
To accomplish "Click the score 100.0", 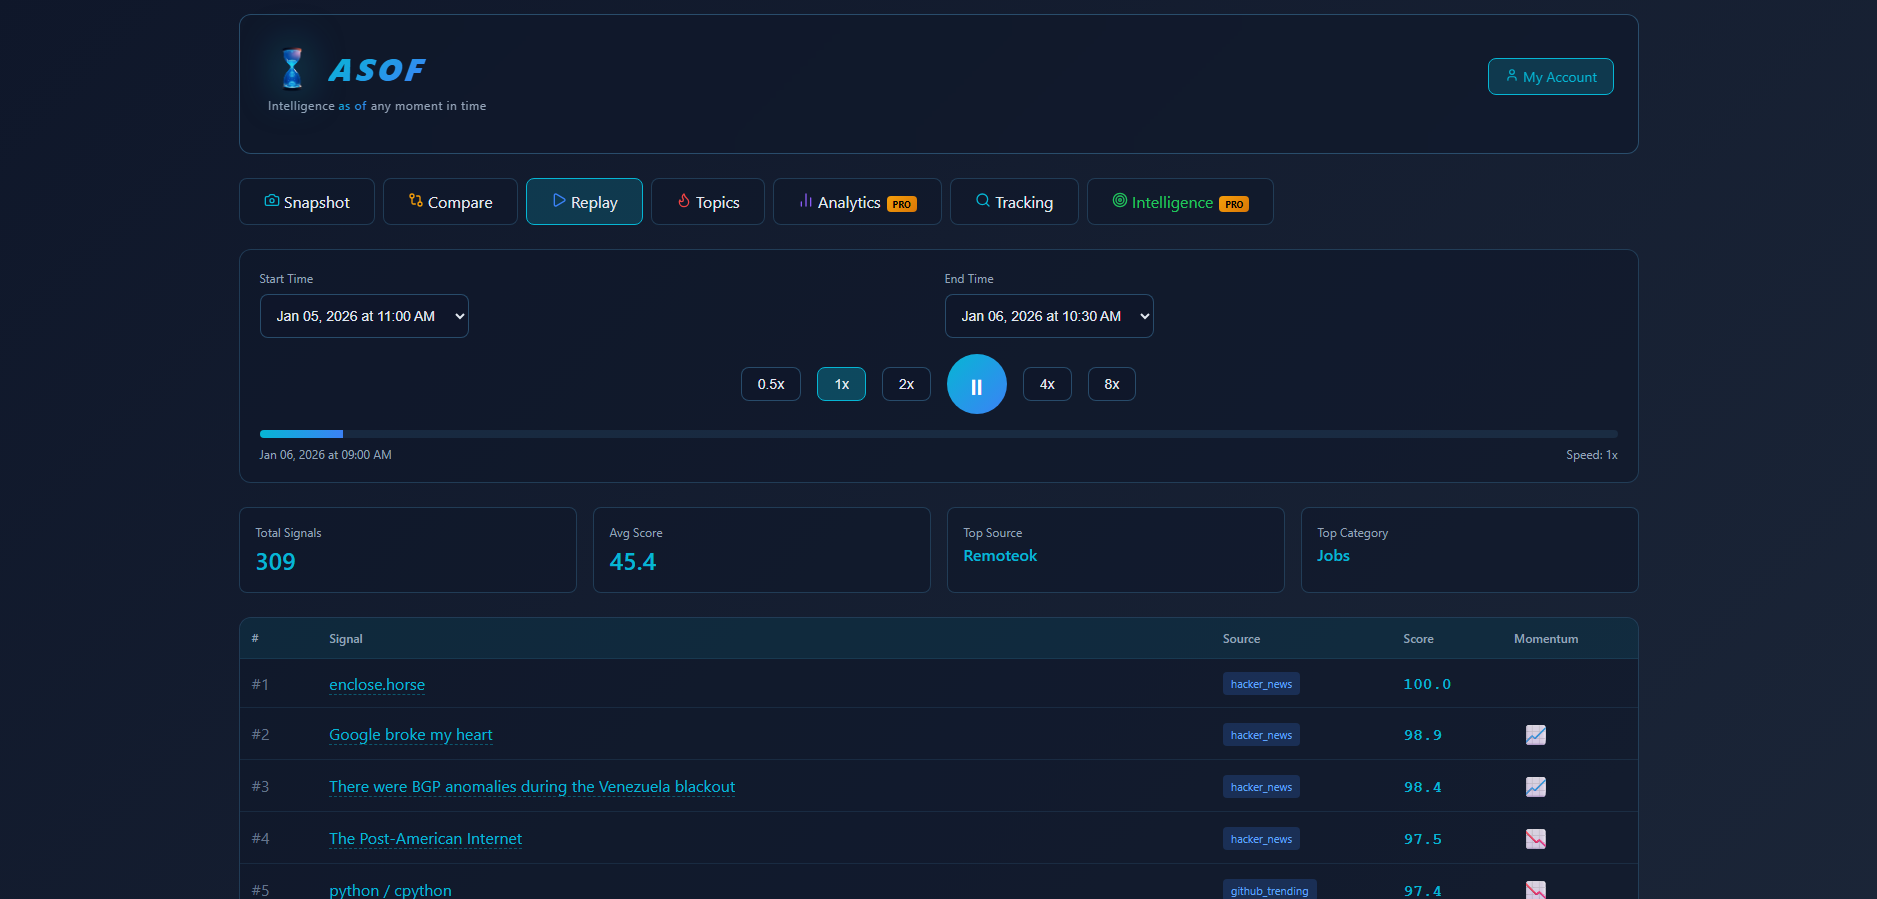I will [x=1427, y=684].
